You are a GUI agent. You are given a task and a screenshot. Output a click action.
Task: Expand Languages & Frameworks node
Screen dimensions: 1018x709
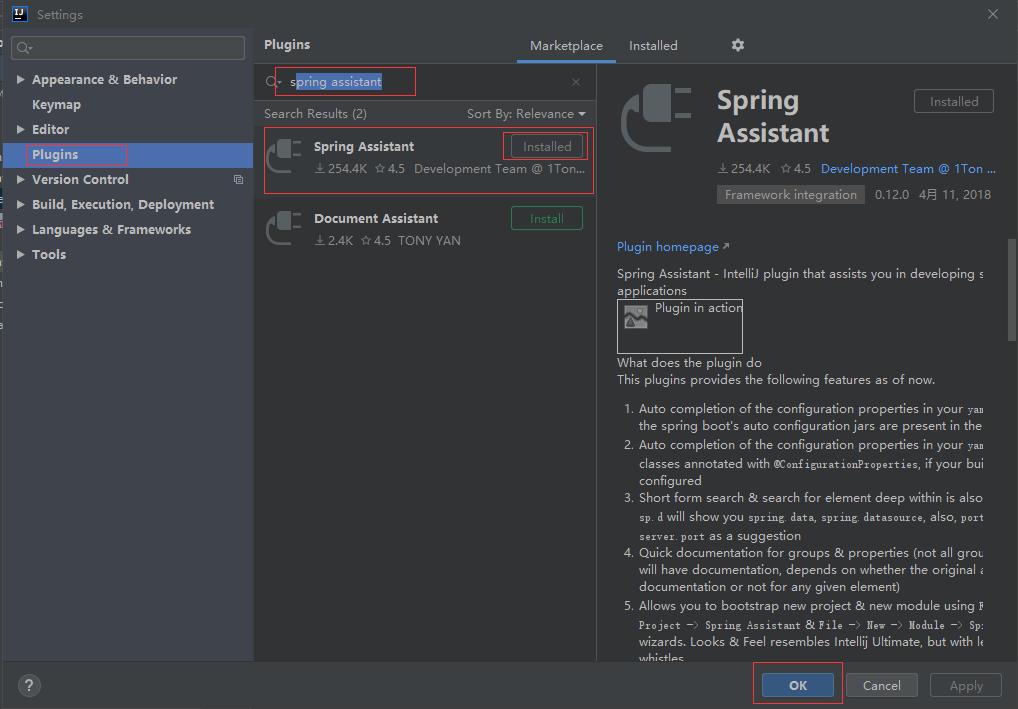[x=21, y=229]
